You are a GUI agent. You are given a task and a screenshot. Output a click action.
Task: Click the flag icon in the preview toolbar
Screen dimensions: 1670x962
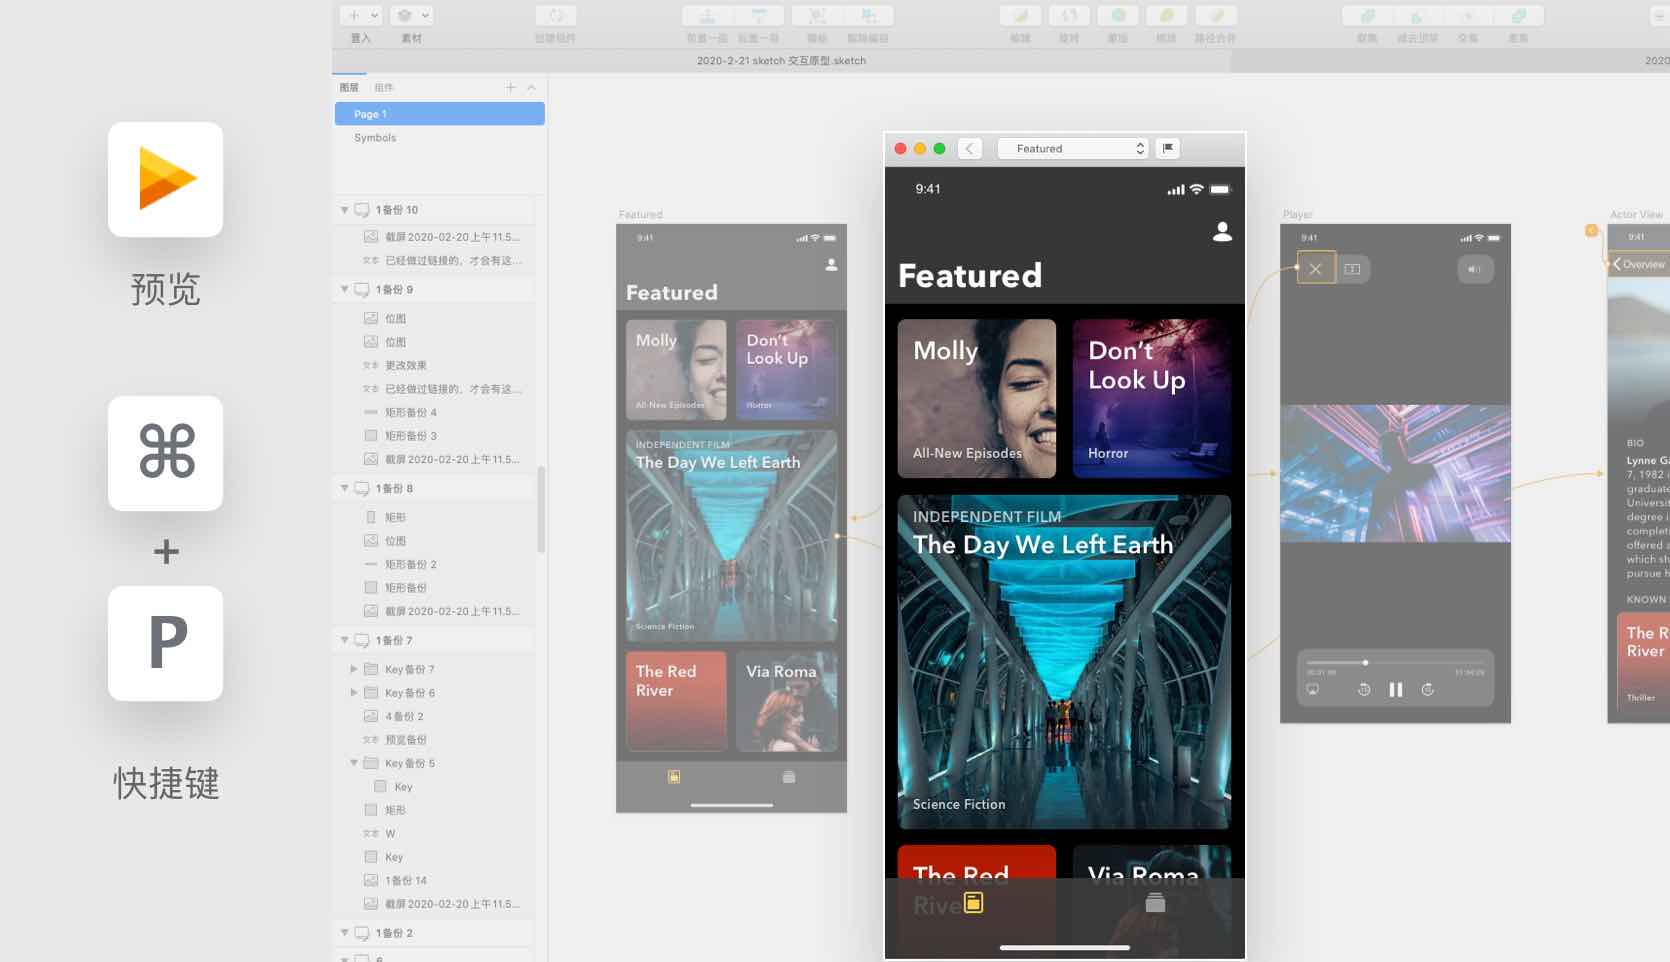tap(1168, 148)
